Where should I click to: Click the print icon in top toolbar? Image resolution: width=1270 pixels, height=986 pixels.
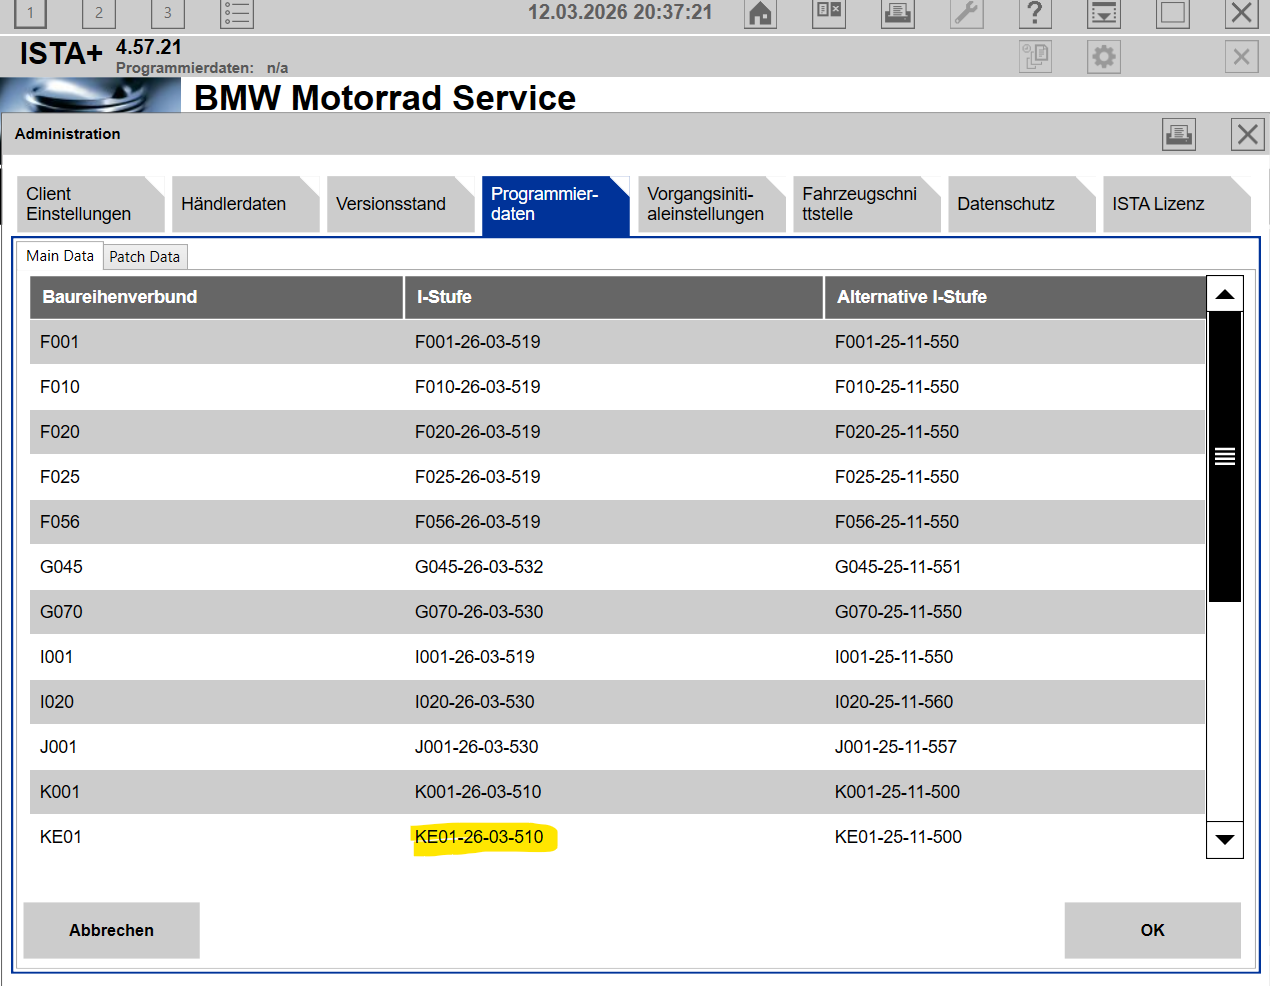[897, 13]
